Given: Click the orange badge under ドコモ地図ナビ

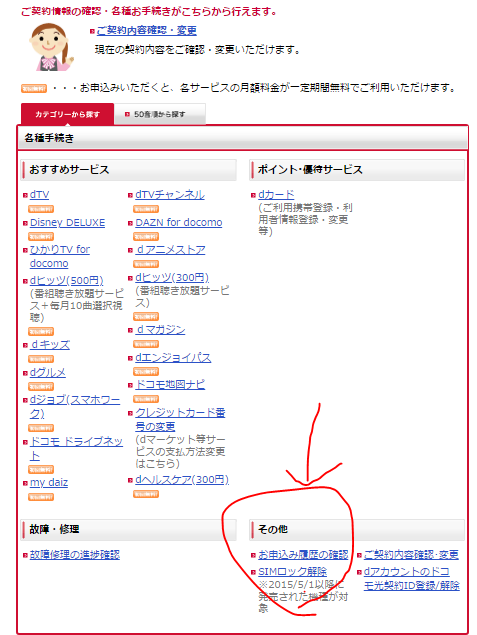Looking at the screenshot, I should (146, 399).
